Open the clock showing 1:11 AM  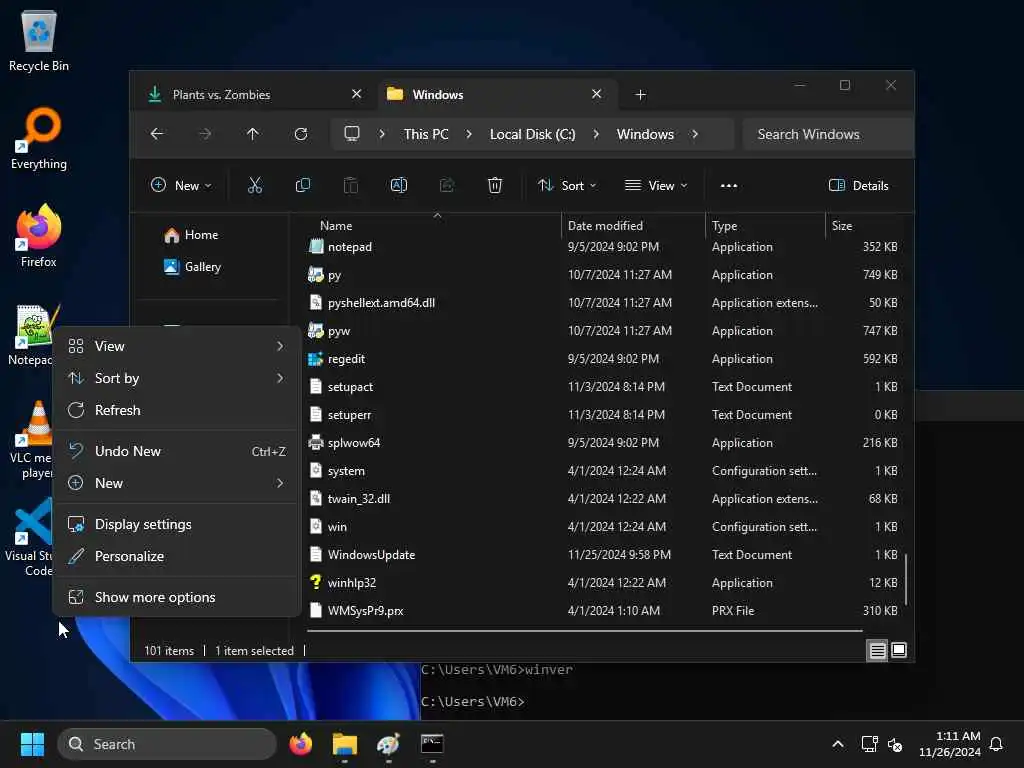point(950,744)
